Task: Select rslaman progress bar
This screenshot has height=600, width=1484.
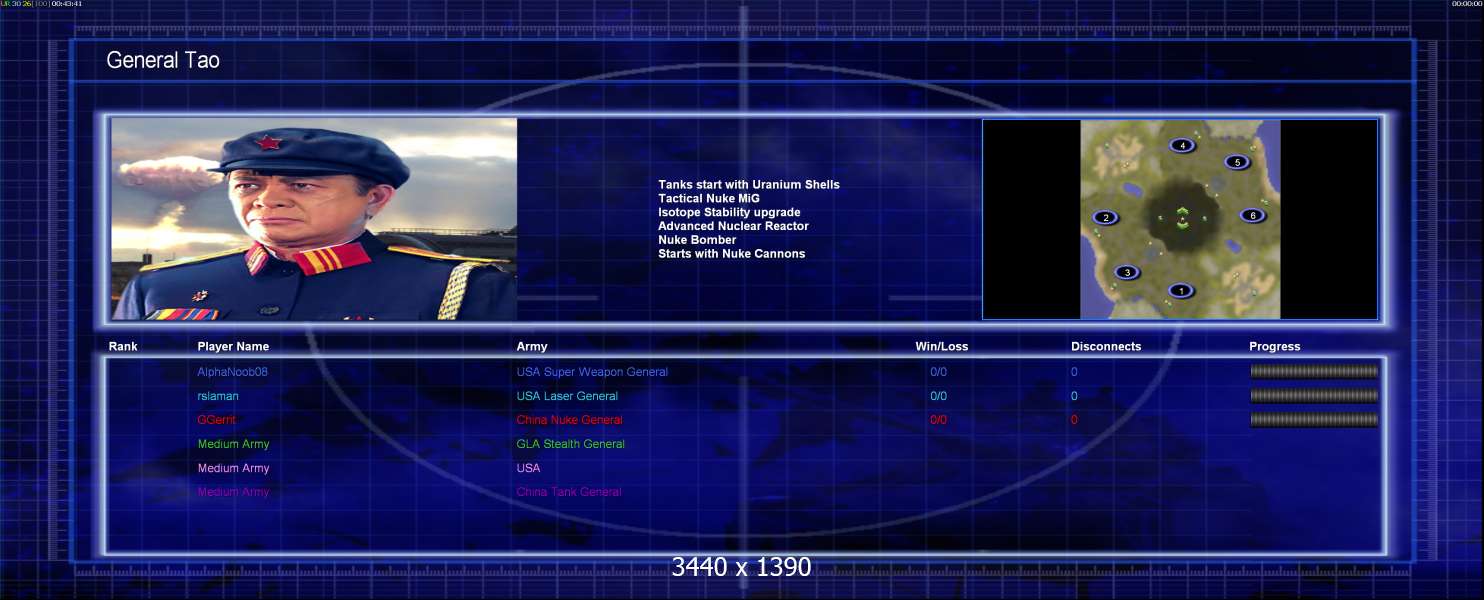Action: click(x=1314, y=395)
